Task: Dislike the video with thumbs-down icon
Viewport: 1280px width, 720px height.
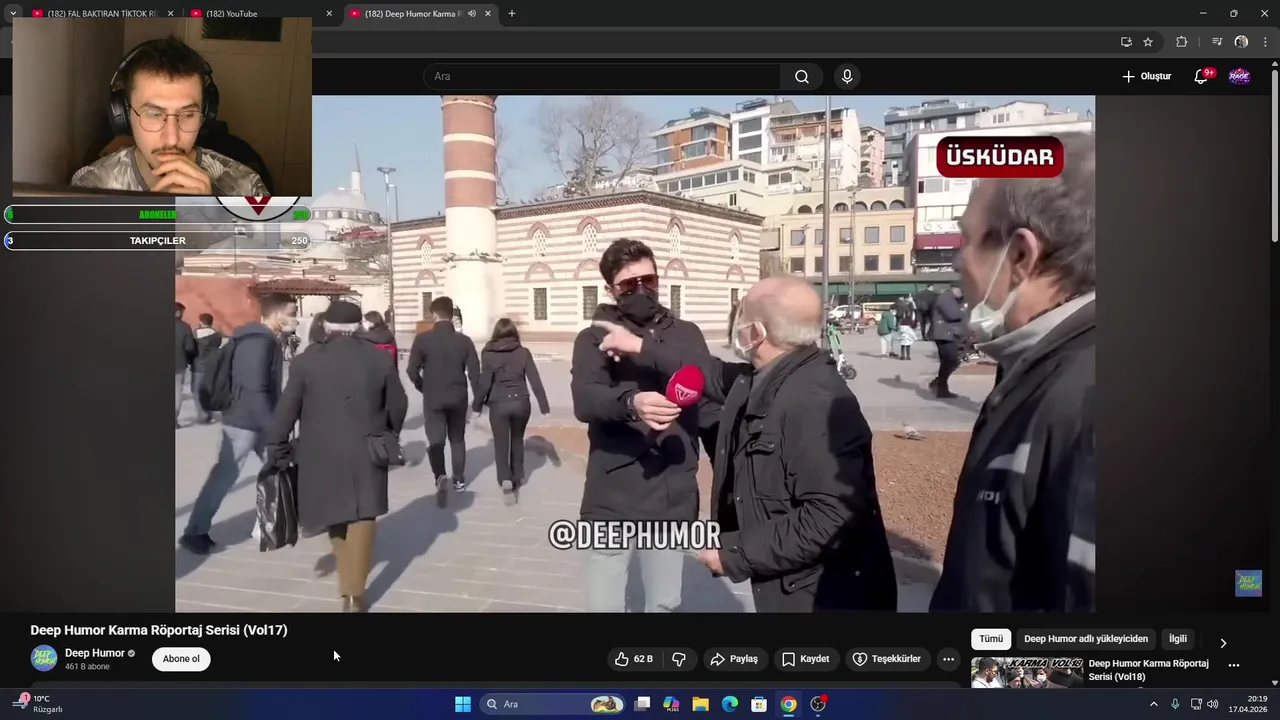Action: click(x=679, y=659)
